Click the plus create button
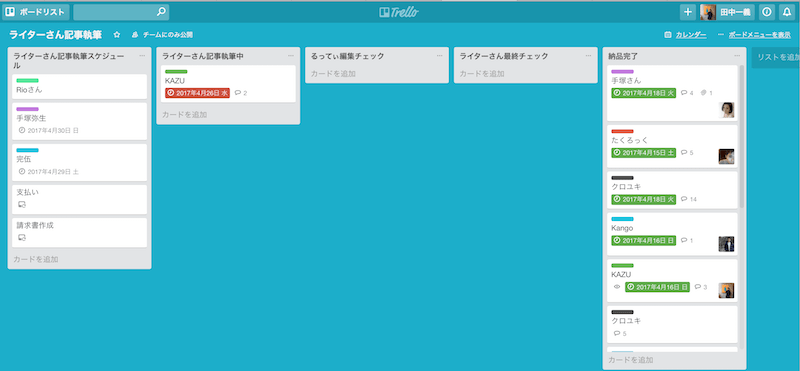Screen dimensions: 800x371 687,12
